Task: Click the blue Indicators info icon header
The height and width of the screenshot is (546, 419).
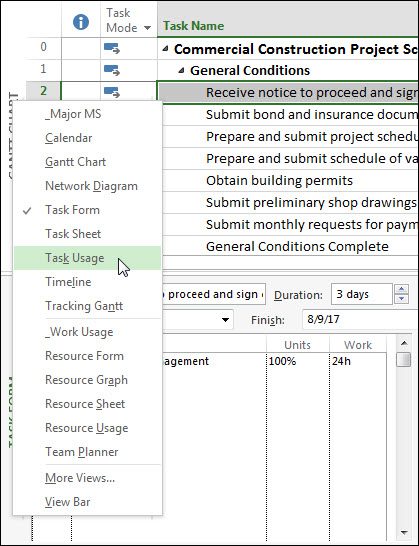Action: point(81,22)
